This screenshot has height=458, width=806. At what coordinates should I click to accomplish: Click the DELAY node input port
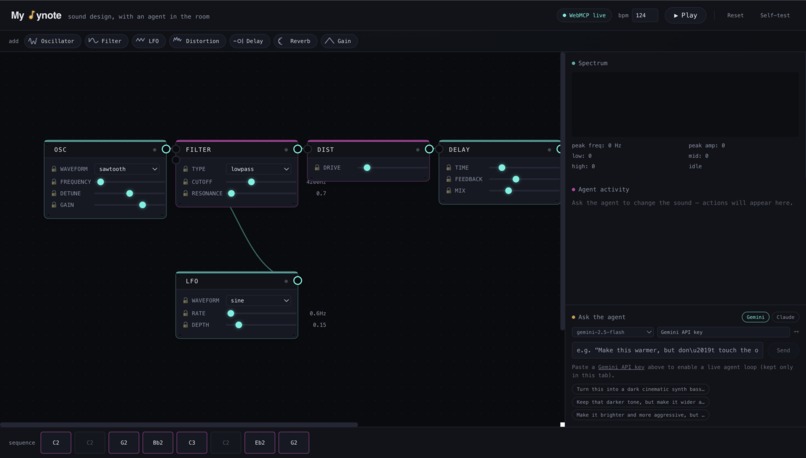point(439,149)
